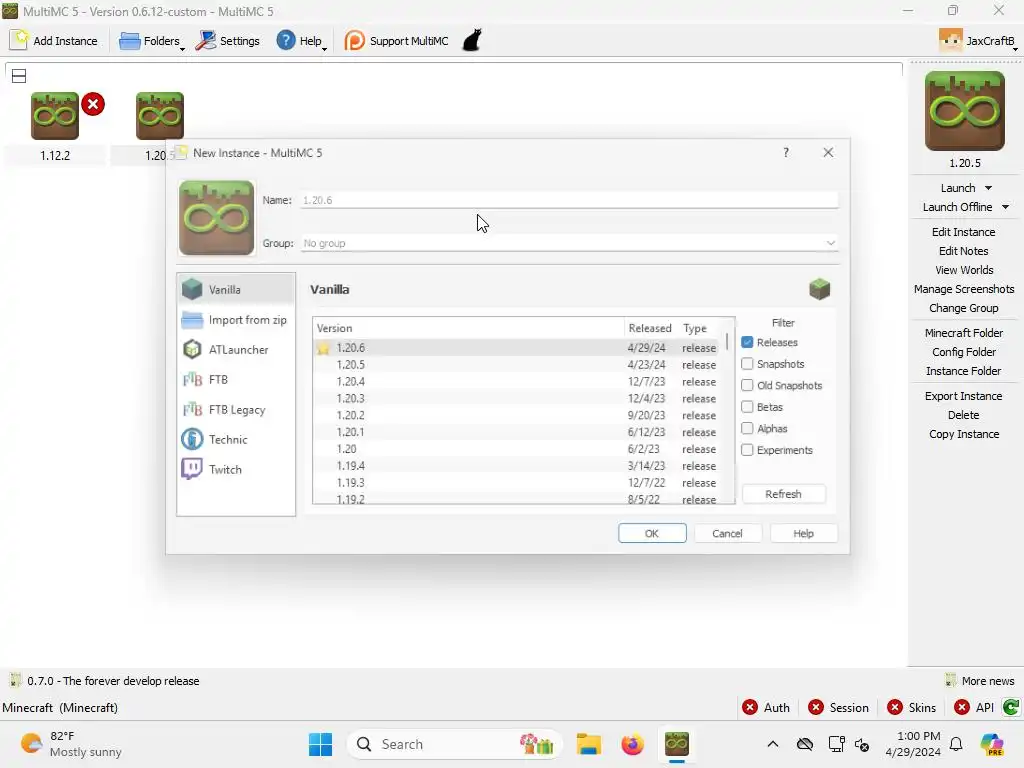Click the Support MultiMC Patreon button
Viewport: 1024px width, 768px height.
[396, 40]
